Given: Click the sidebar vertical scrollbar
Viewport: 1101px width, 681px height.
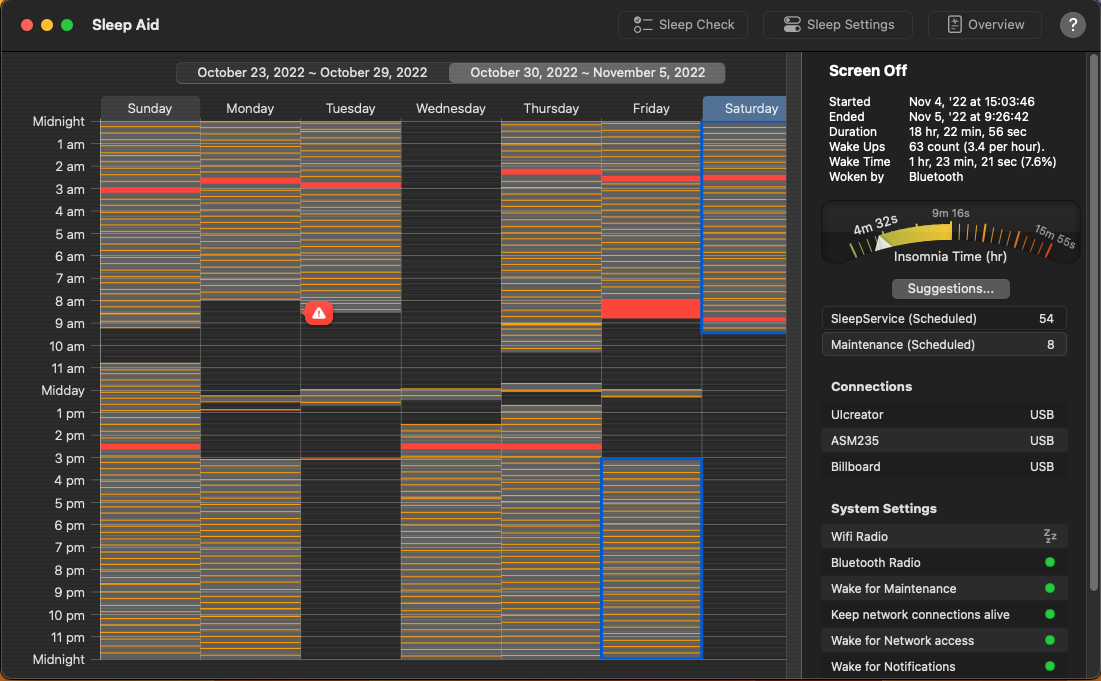Looking at the screenshot, I should pyautogui.click(x=1093, y=323).
